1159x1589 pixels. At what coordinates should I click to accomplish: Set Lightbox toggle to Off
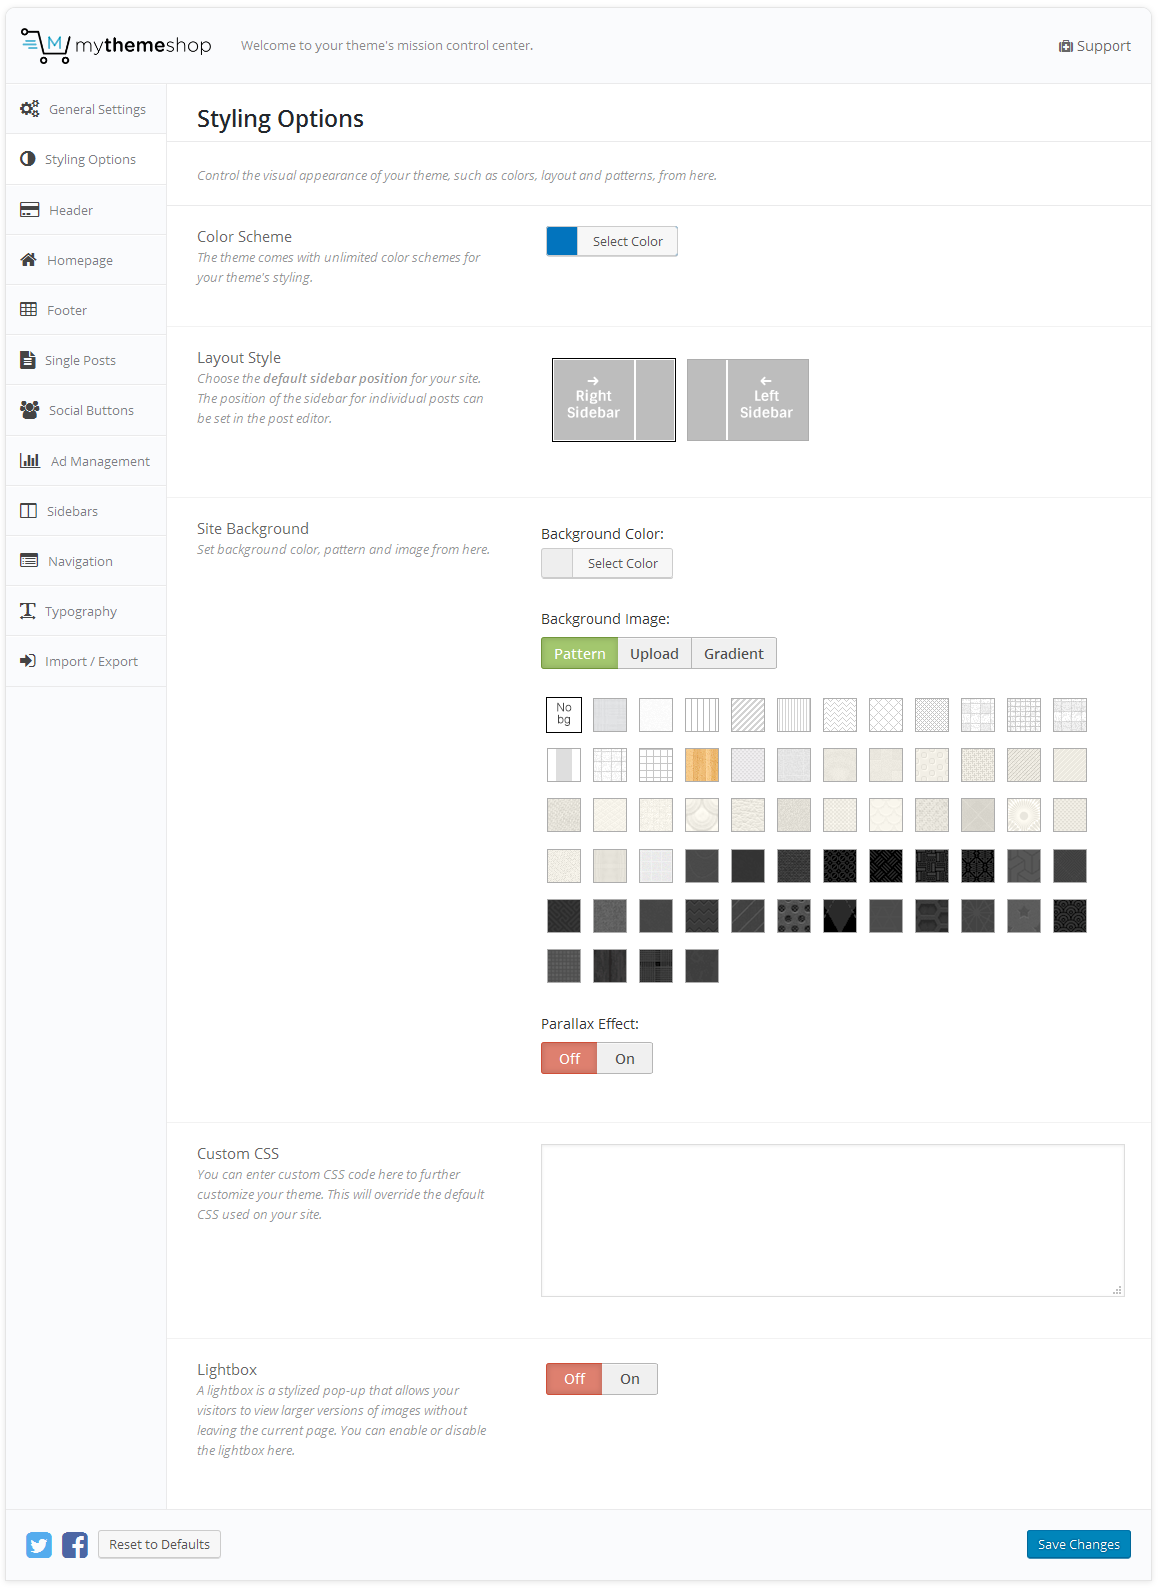[x=574, y=1379]
